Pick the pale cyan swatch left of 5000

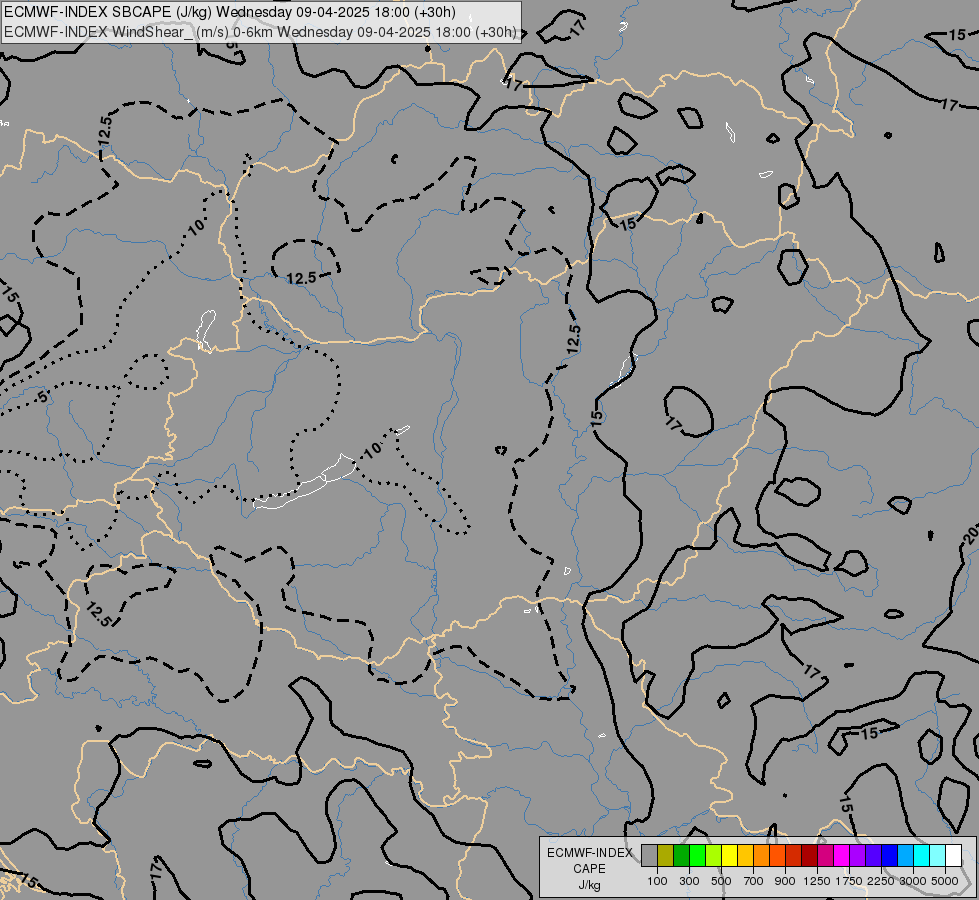pos(938,856)
